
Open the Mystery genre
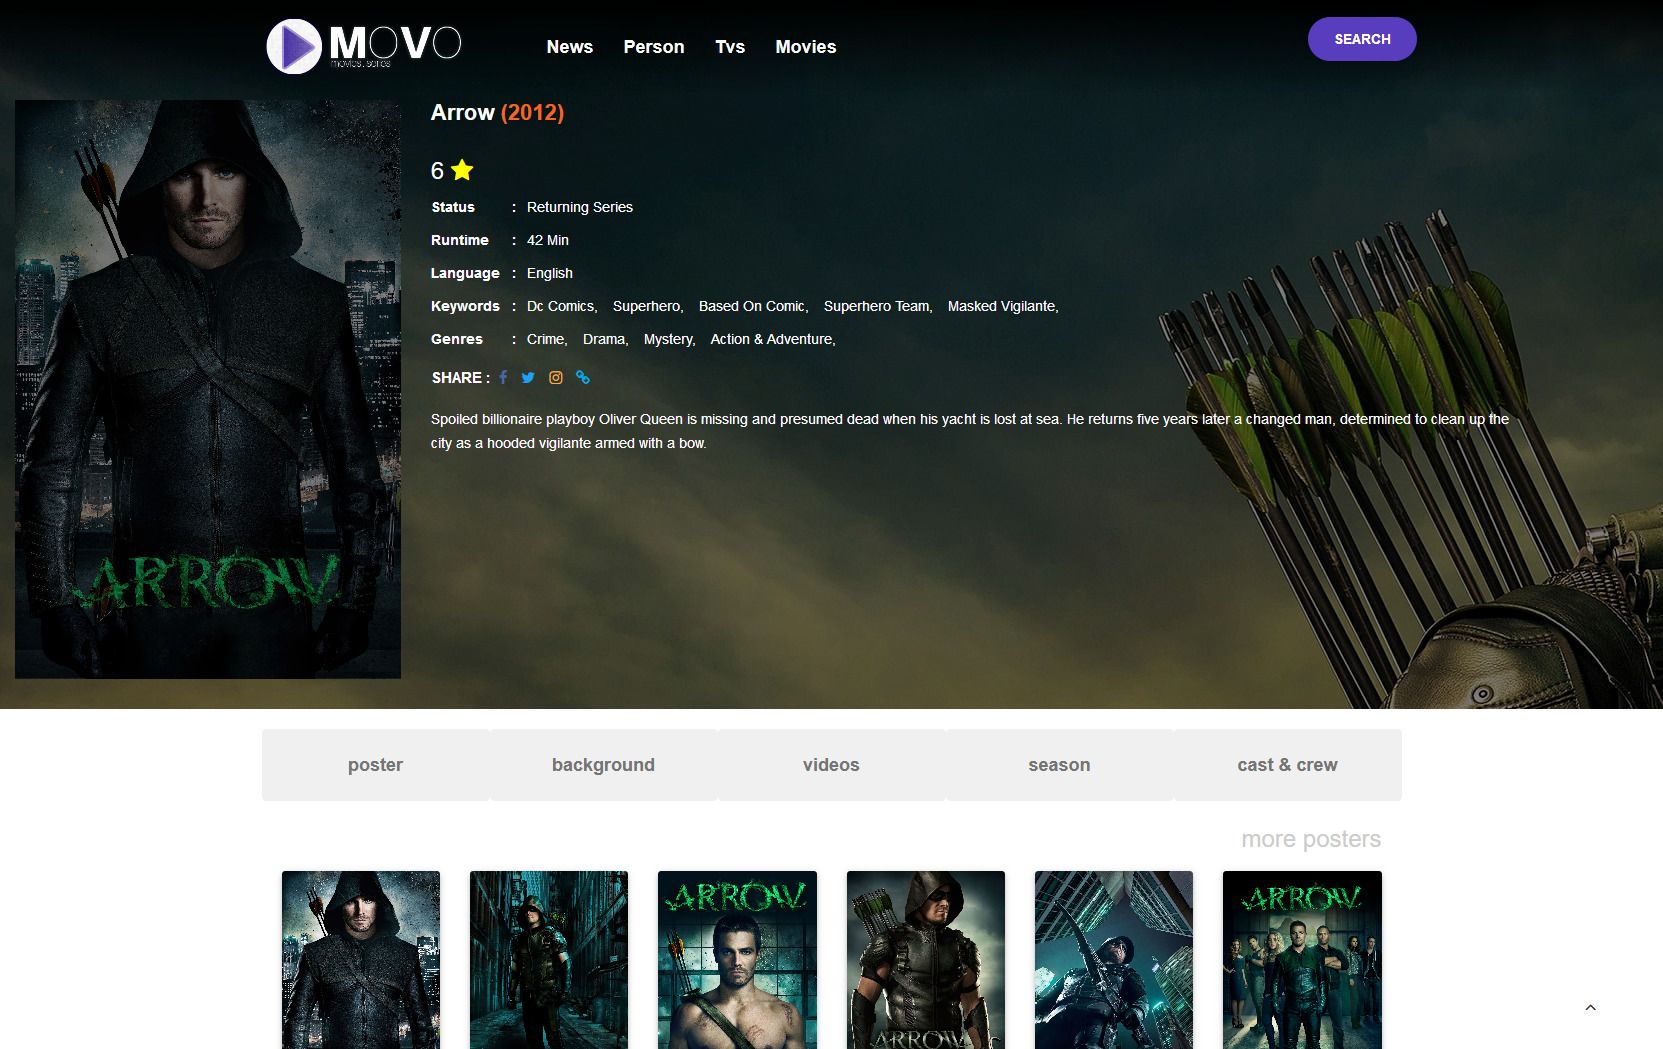[670, 339]
